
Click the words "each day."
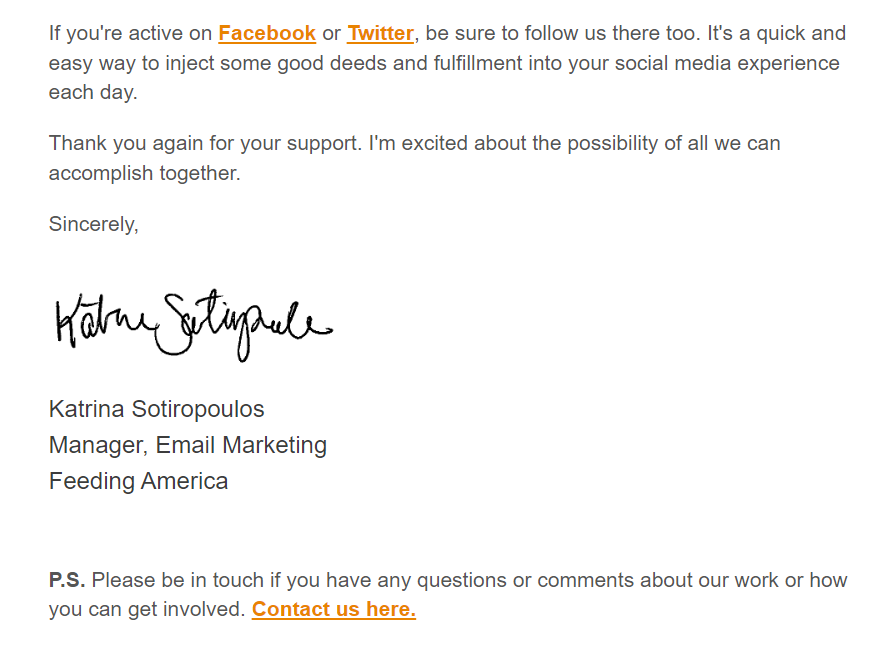coord(92,93)
